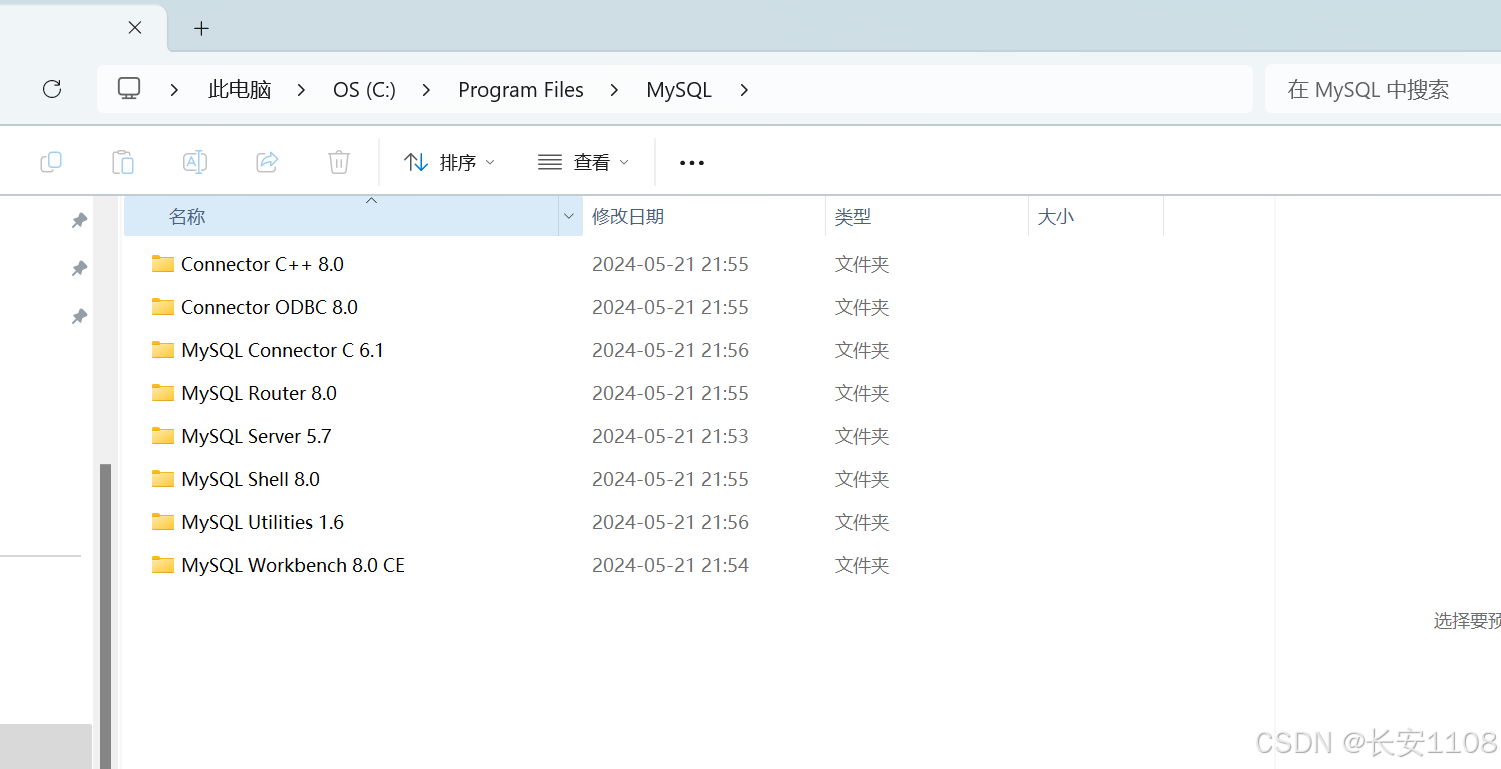Click the topmost pin icon in the sidebar
Viewport: 1501px width, 769px height.
pyautogui.click(x=79, y=220)
